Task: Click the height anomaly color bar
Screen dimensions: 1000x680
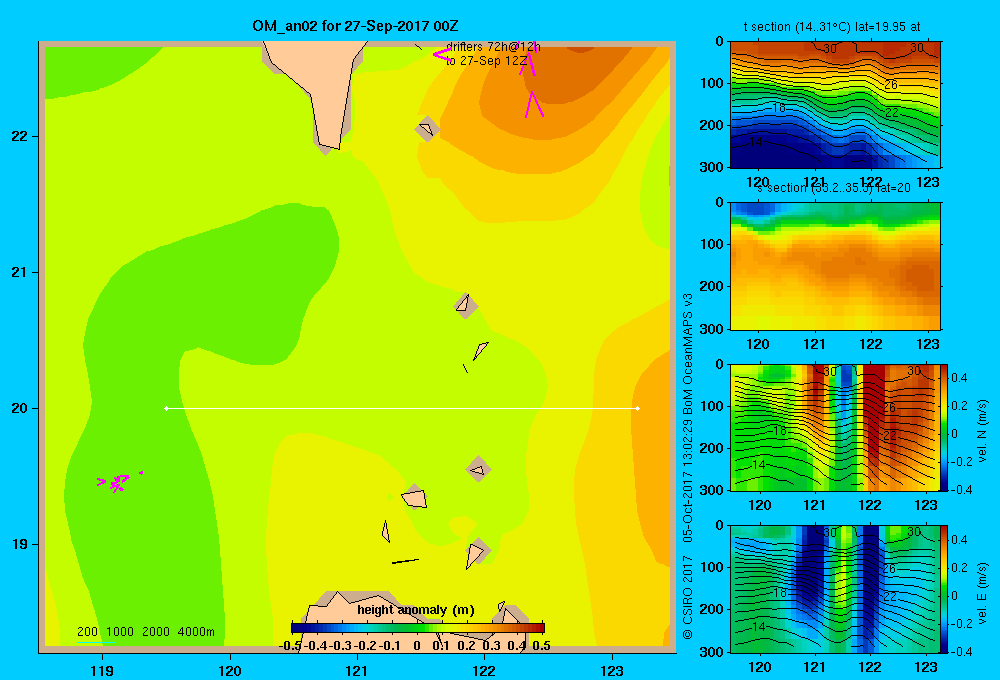Action: tap(418, 628)
